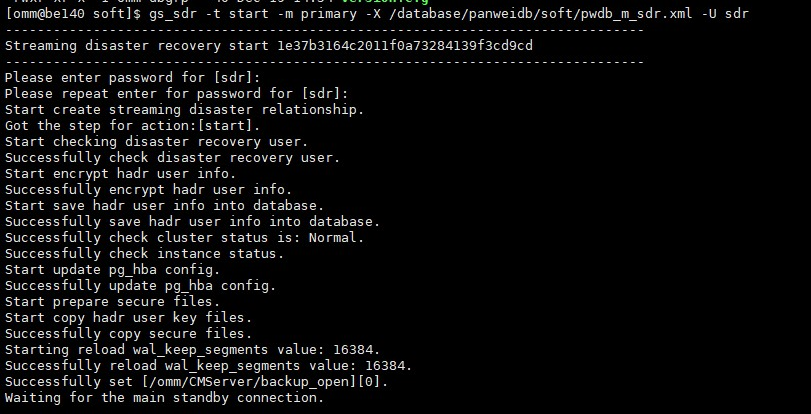Click the 'Please enter password for [sdr]:' line

[133, 78]
